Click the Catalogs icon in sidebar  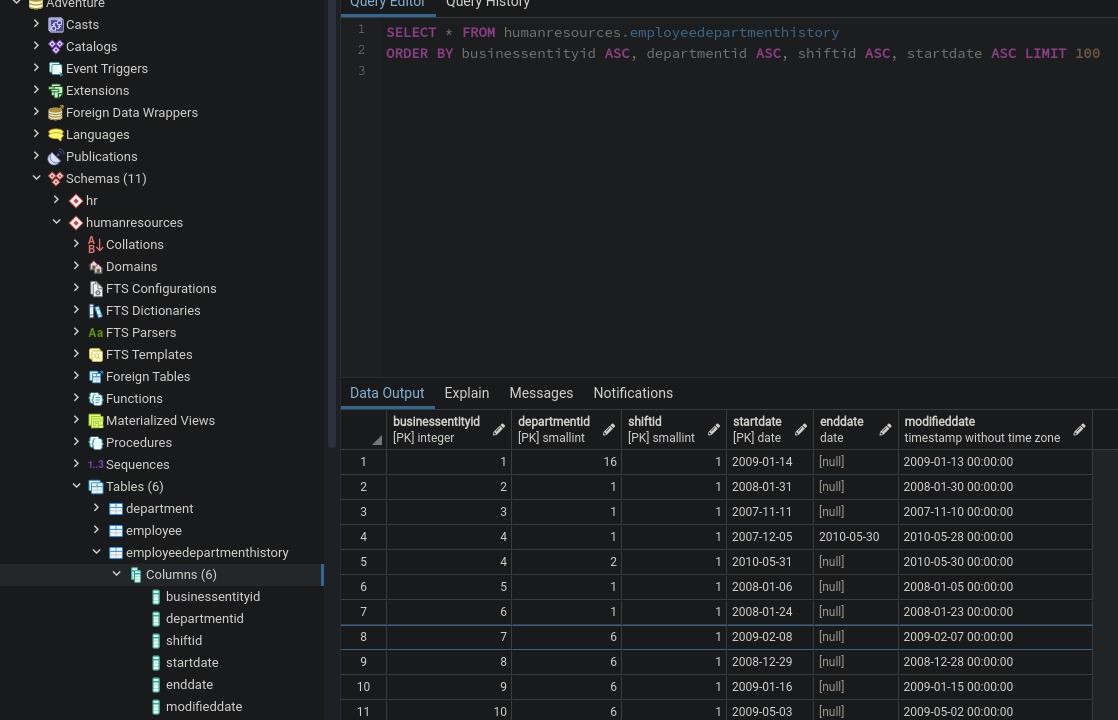point(56,46)
